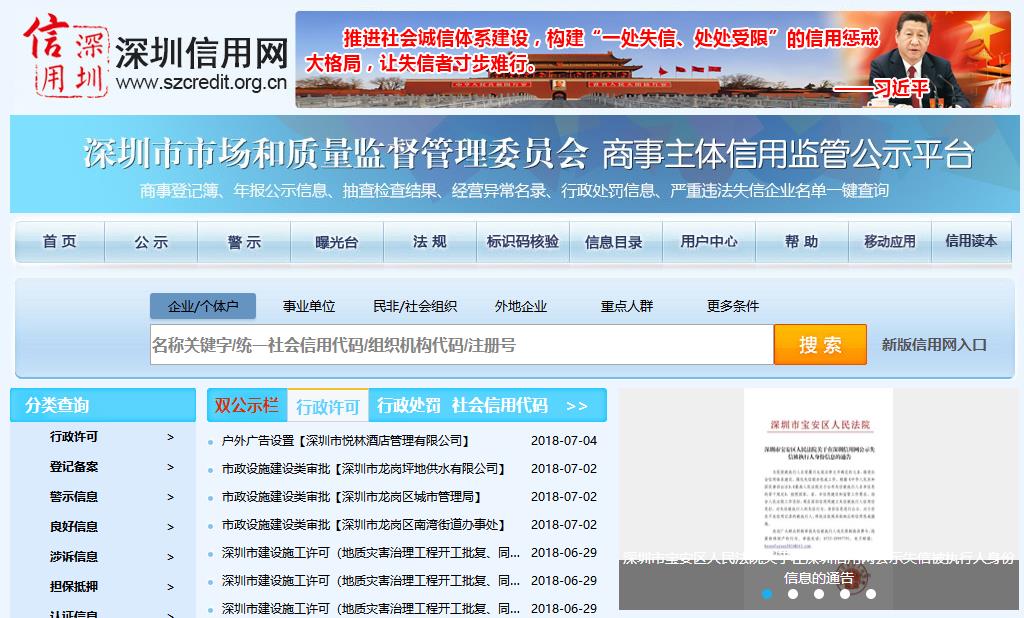
Task: Open the 曝光台 navigation menu
Action: 336,242
